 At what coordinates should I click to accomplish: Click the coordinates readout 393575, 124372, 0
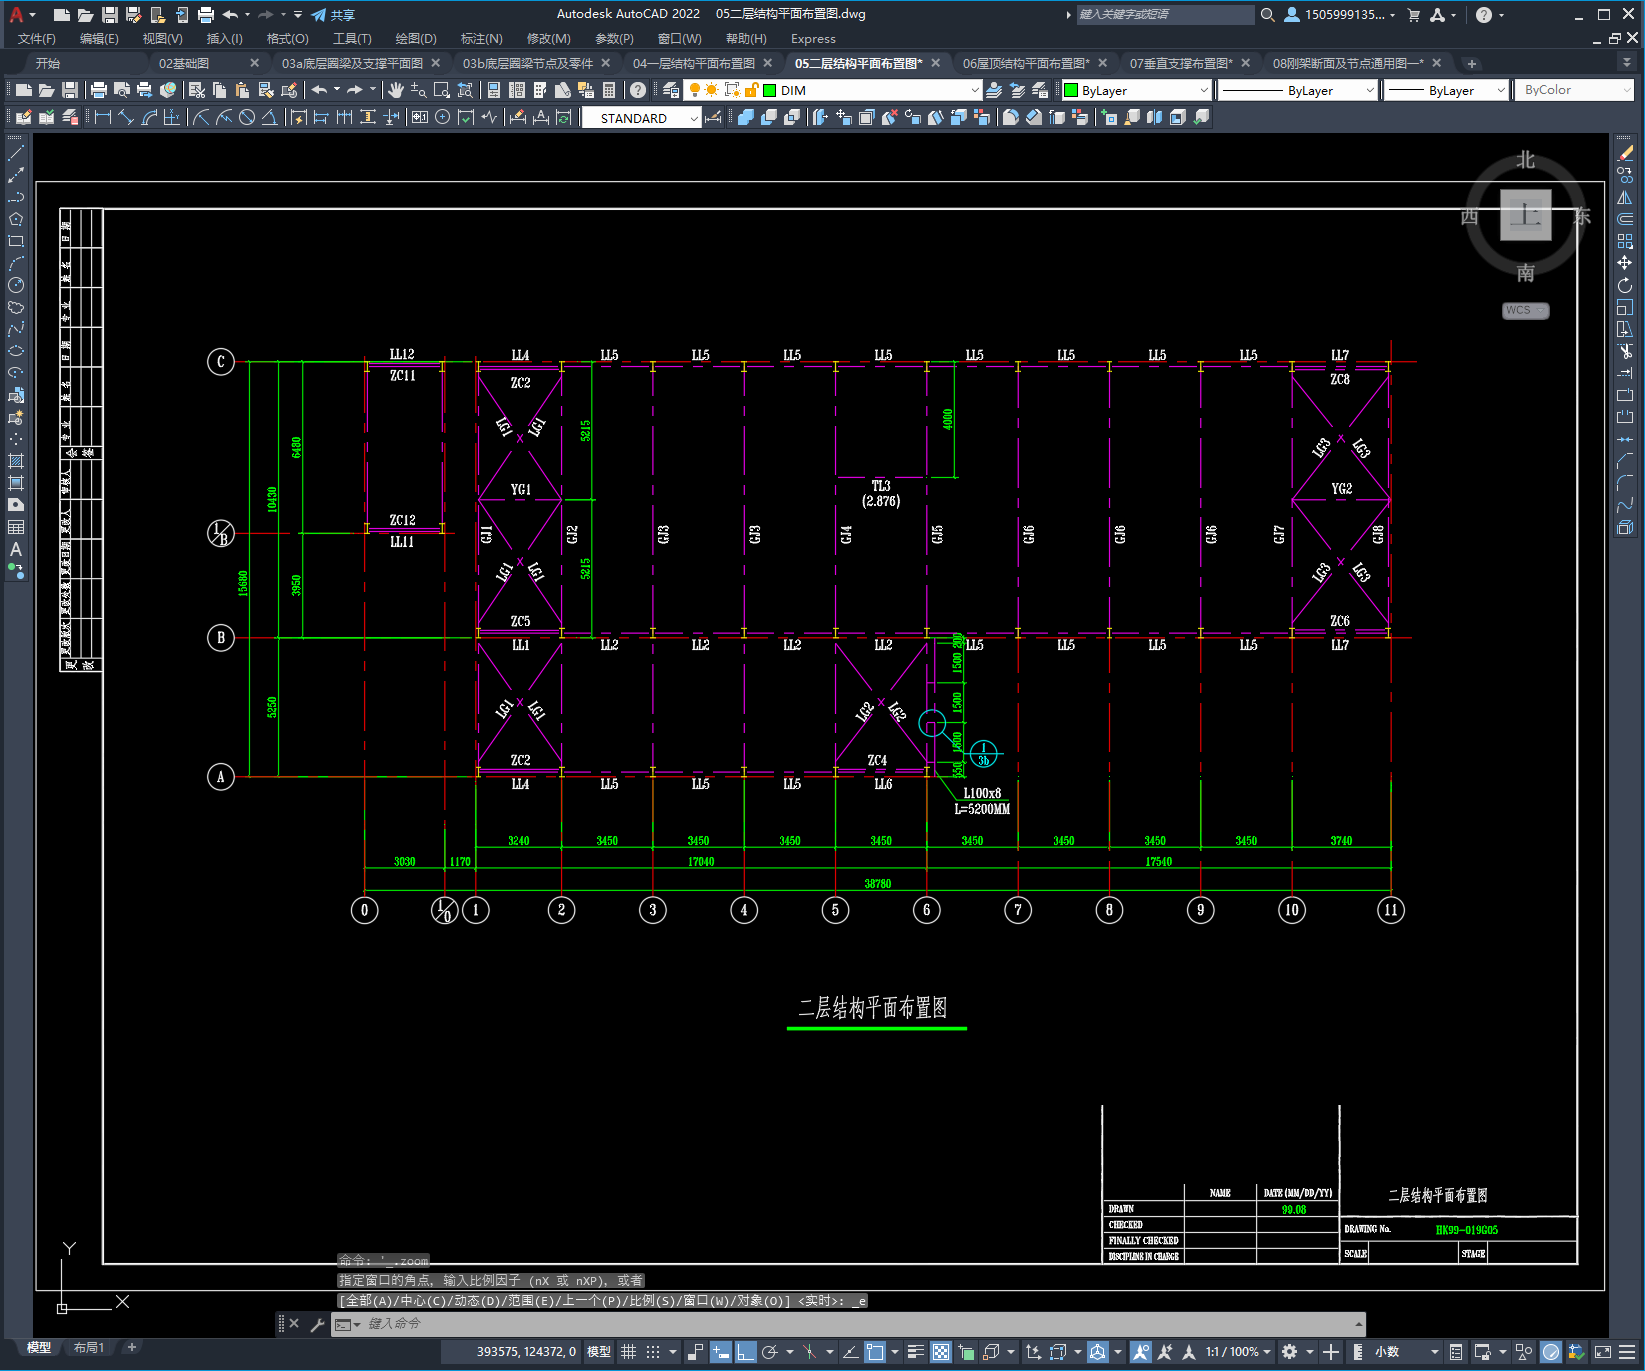pos(526,1352)
